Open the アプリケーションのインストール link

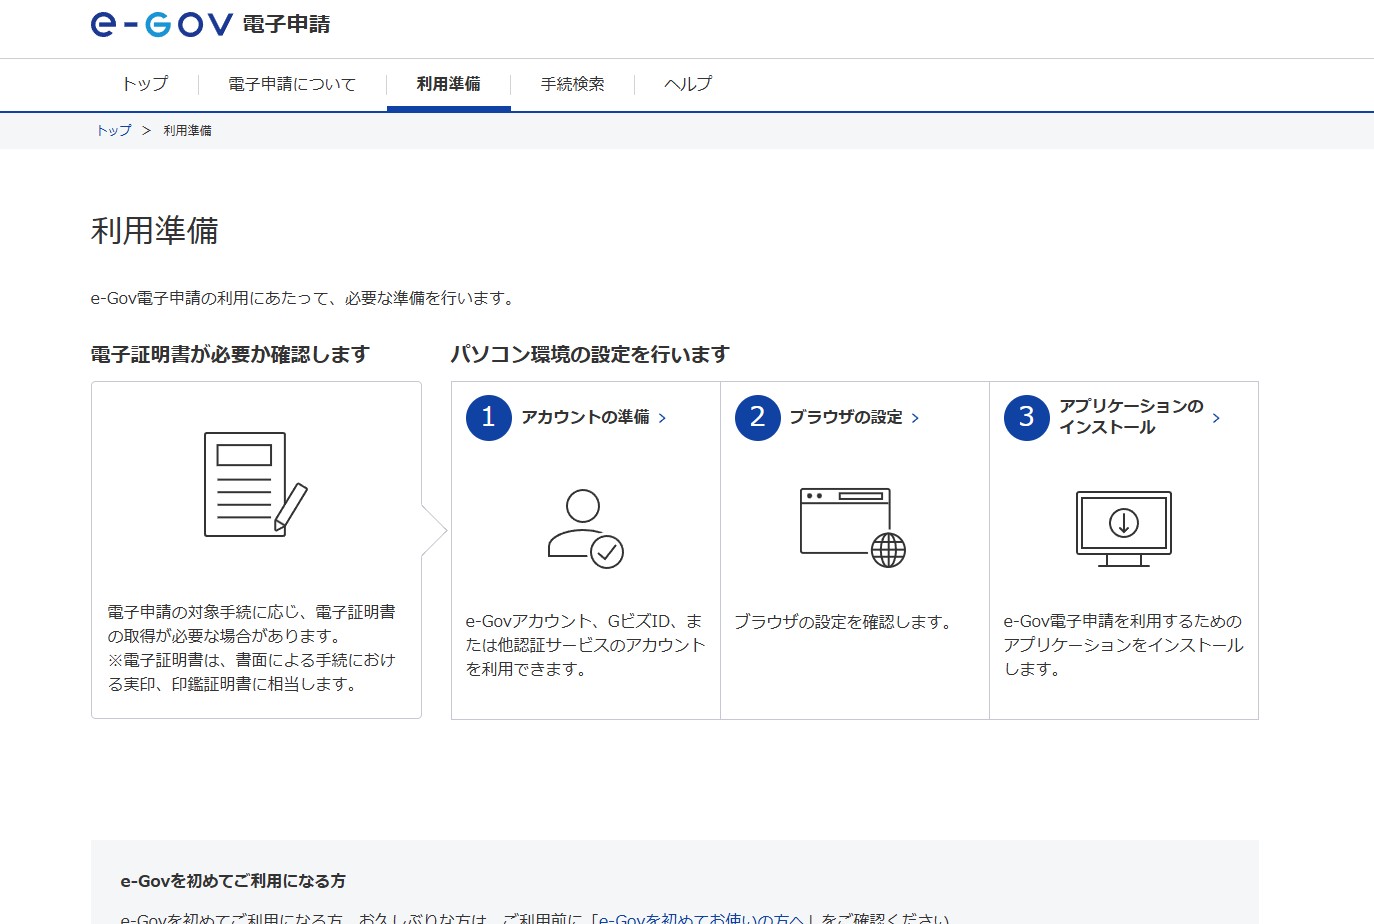1131,417
